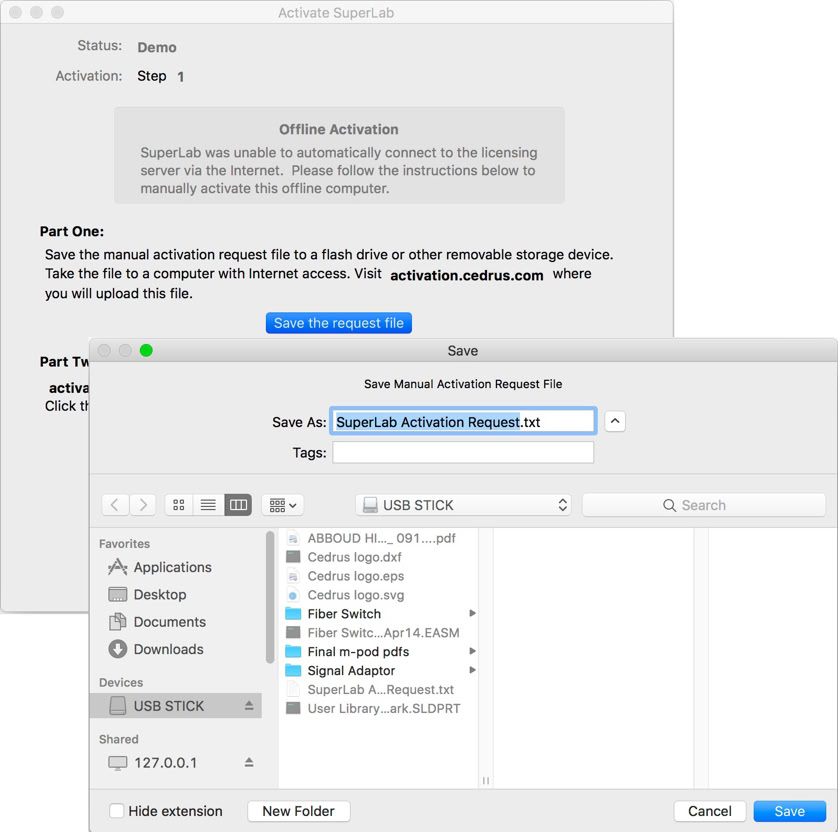
Task: Collapse the Save dialog with chevron button
Action: 616,421
